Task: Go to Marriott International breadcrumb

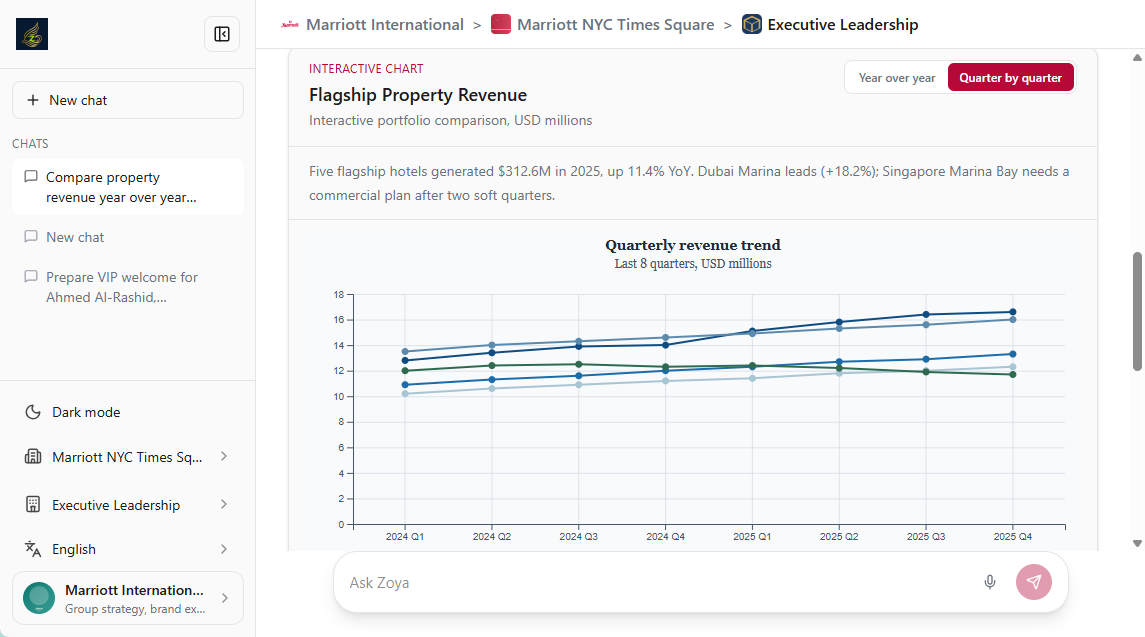Action: click(384, 25)
